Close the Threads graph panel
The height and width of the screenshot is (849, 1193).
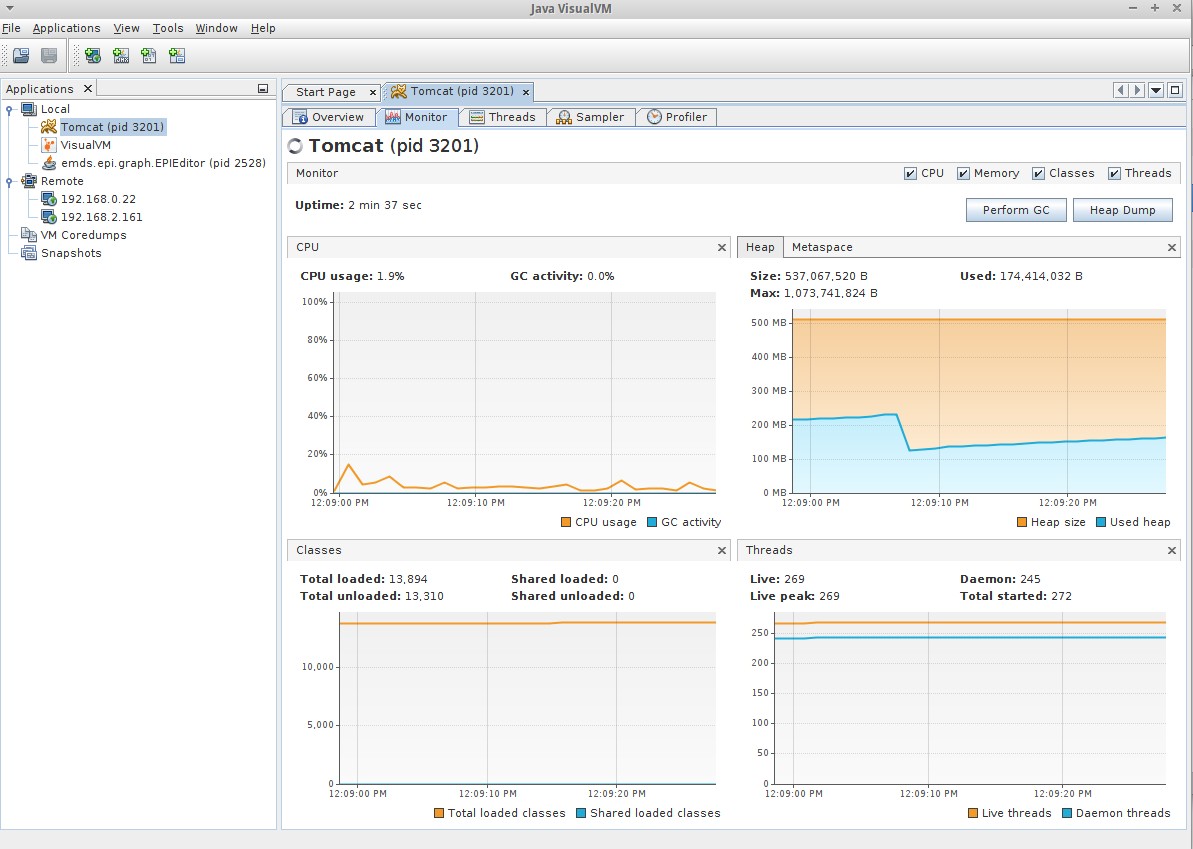point(1172,550)
